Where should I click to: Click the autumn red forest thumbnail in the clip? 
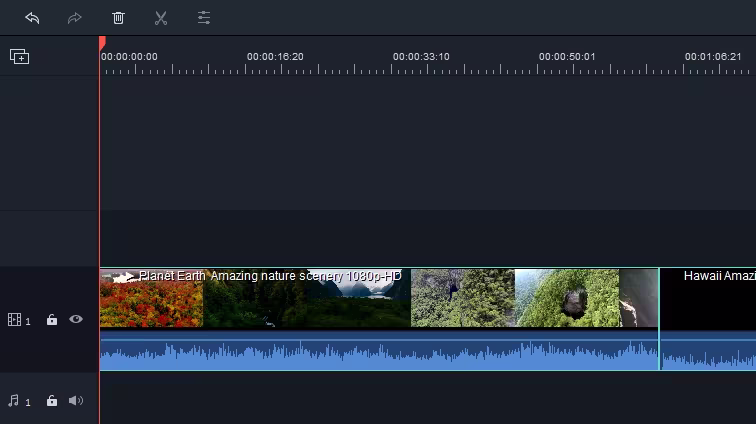point(151,298)
